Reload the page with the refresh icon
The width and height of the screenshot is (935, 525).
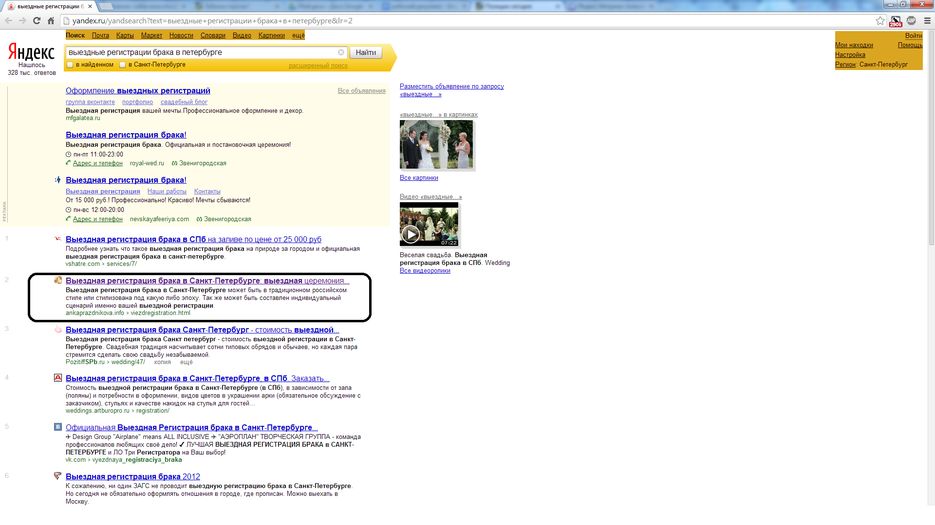pos(36,20)
